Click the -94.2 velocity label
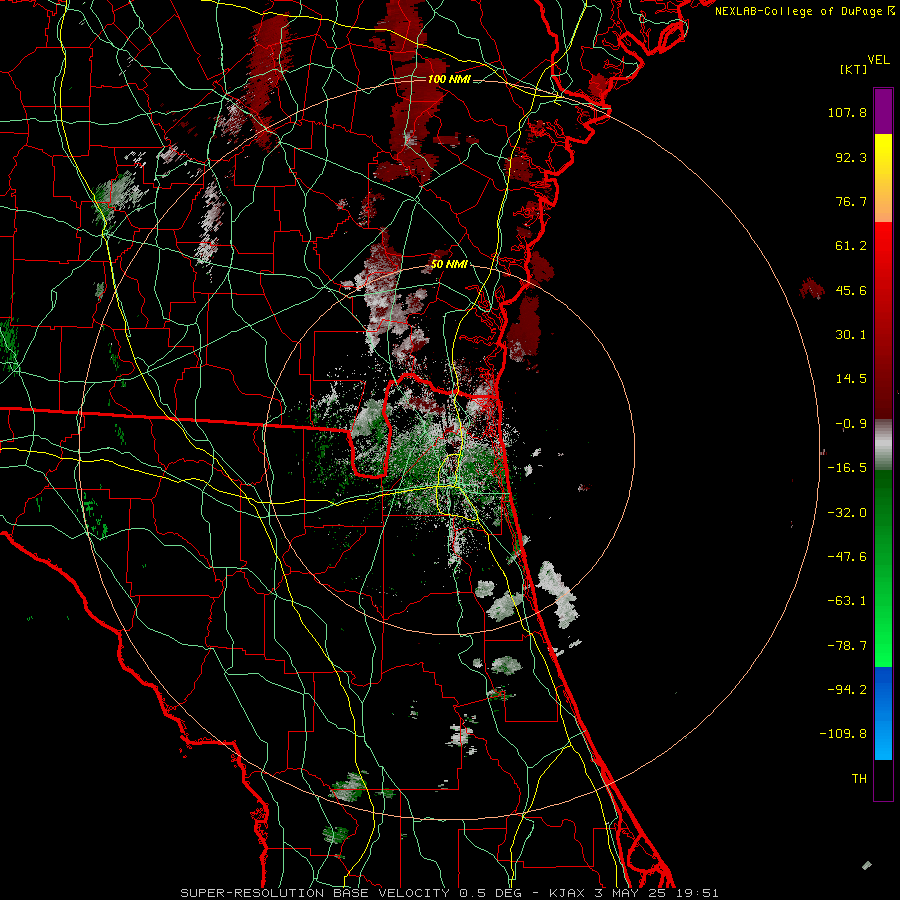Viewport: 900px width, 900px height. pos(847,690)
